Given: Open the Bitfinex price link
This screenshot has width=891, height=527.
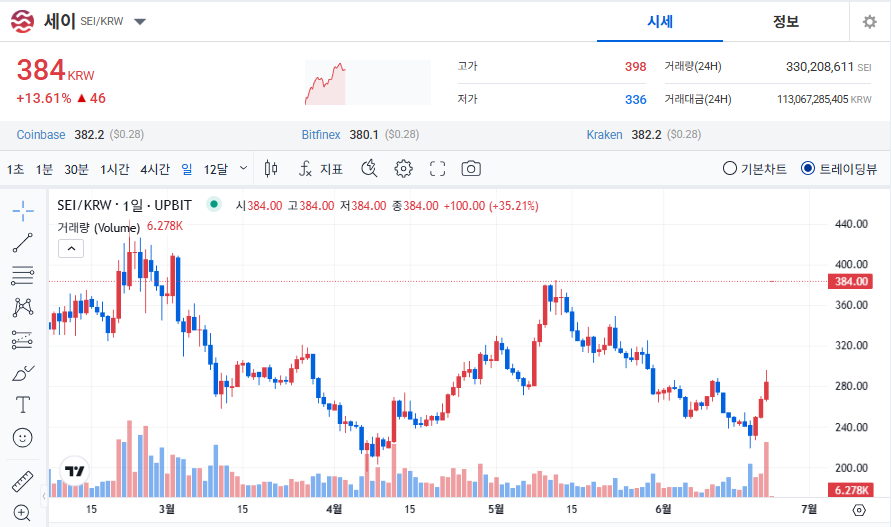Looking at the screenshot, I should point(321,135).
